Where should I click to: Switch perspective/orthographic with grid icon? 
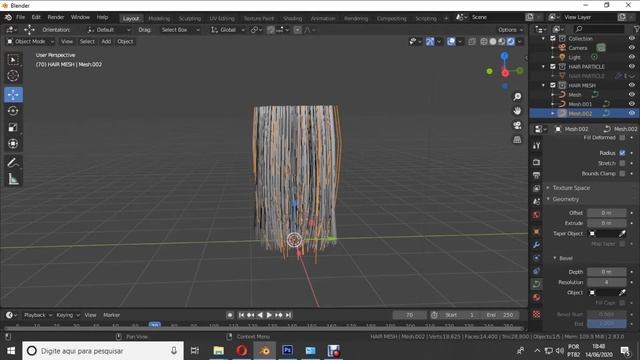517,140
